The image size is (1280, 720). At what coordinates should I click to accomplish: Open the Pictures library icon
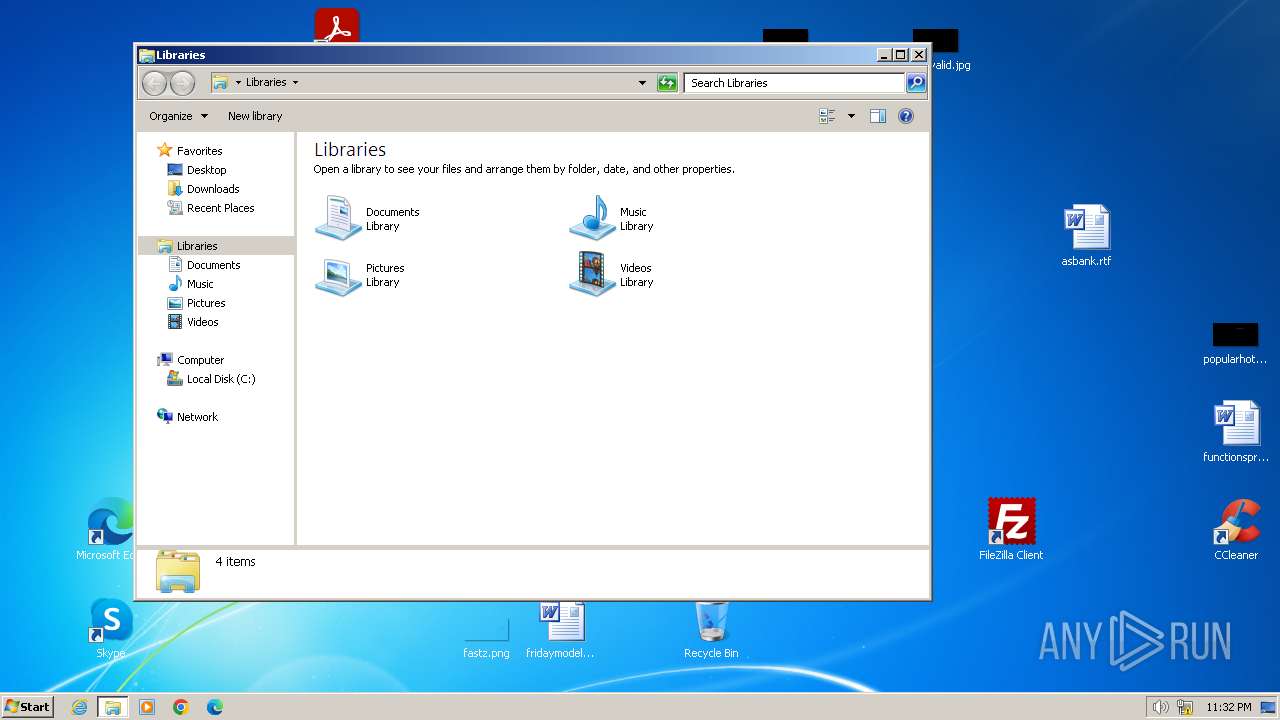338,275
